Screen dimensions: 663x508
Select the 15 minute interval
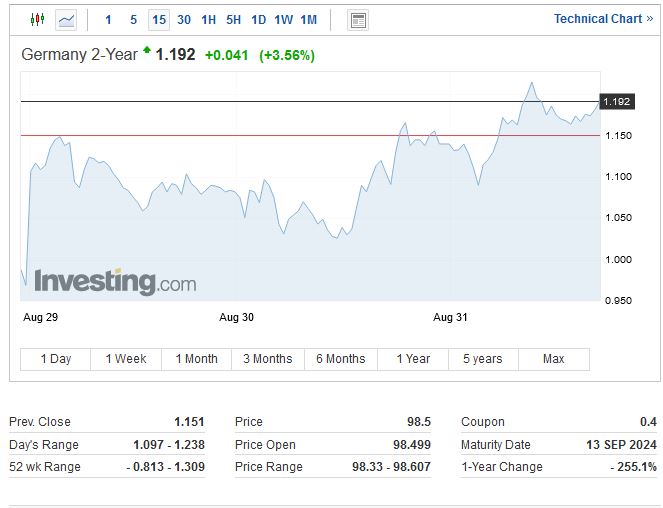[x=159, y=20]
